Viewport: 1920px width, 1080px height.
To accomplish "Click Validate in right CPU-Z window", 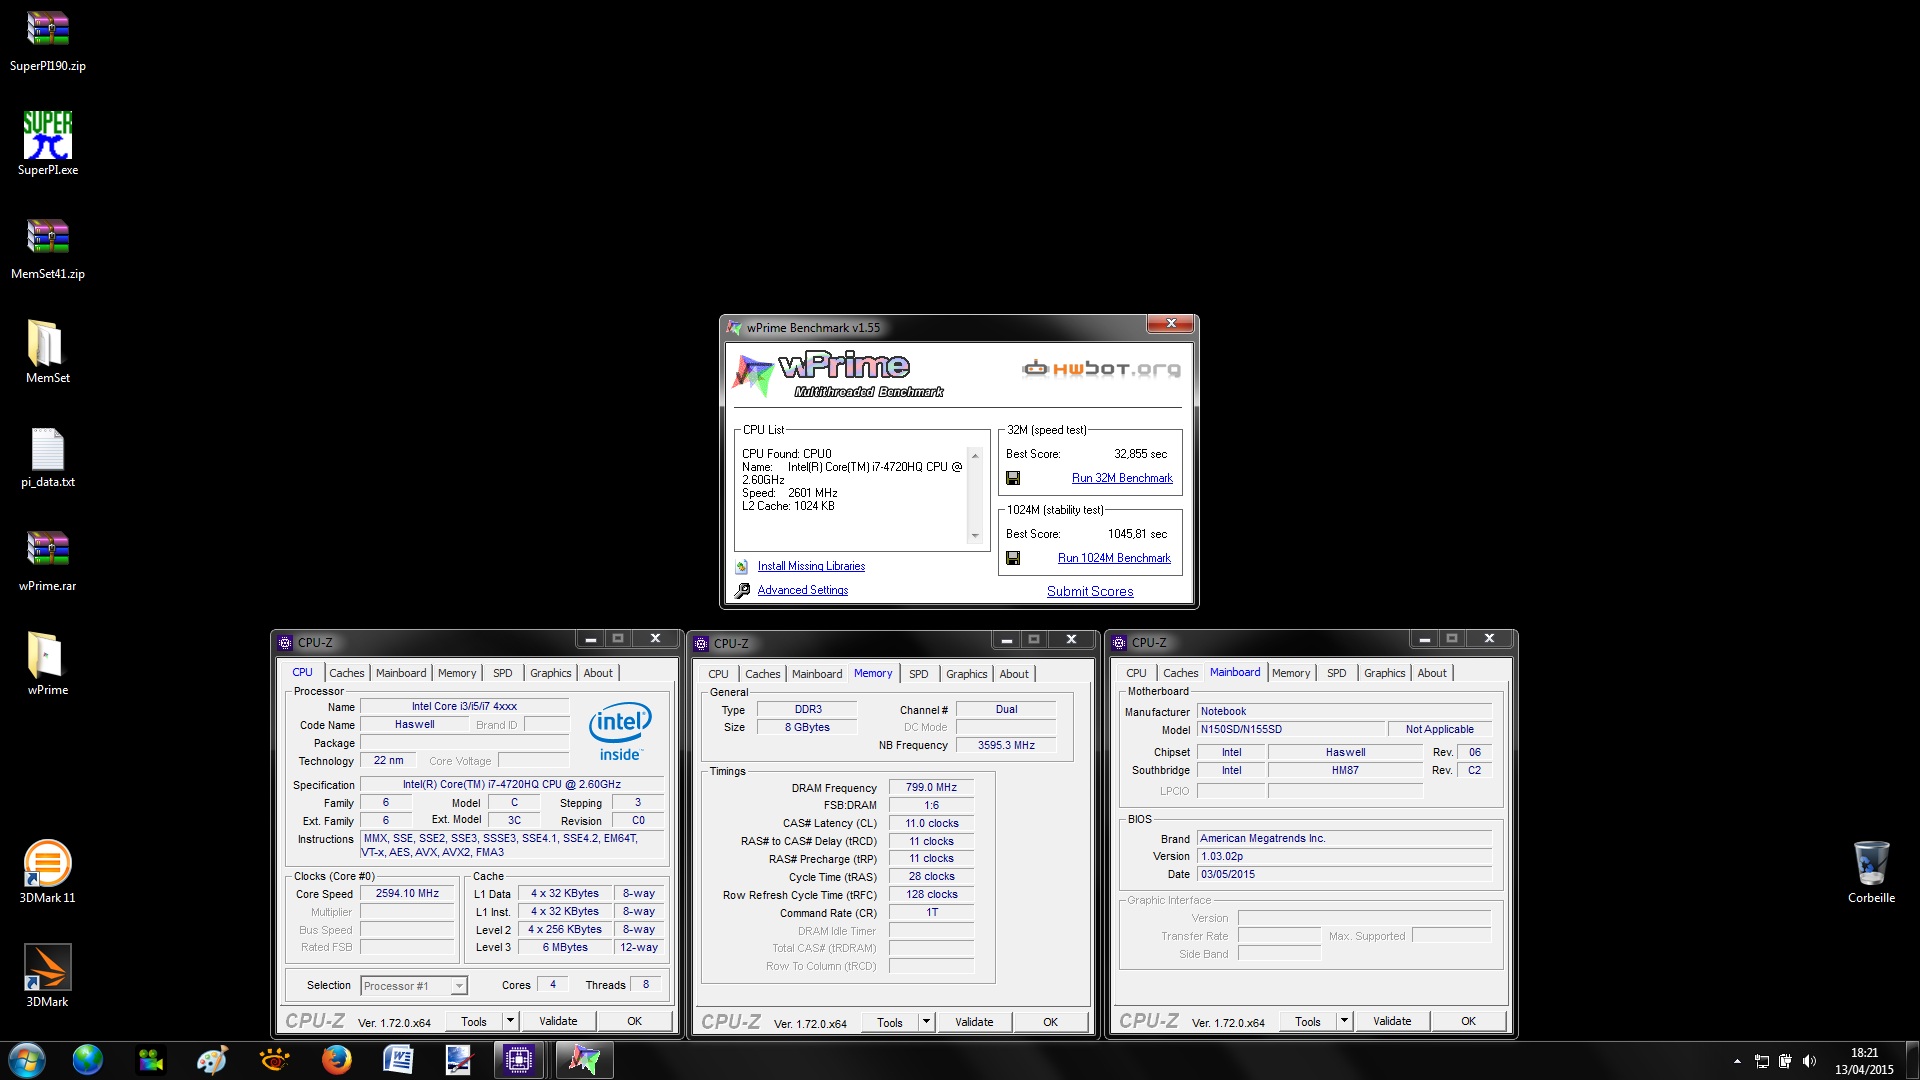I will point(1392,1021).
